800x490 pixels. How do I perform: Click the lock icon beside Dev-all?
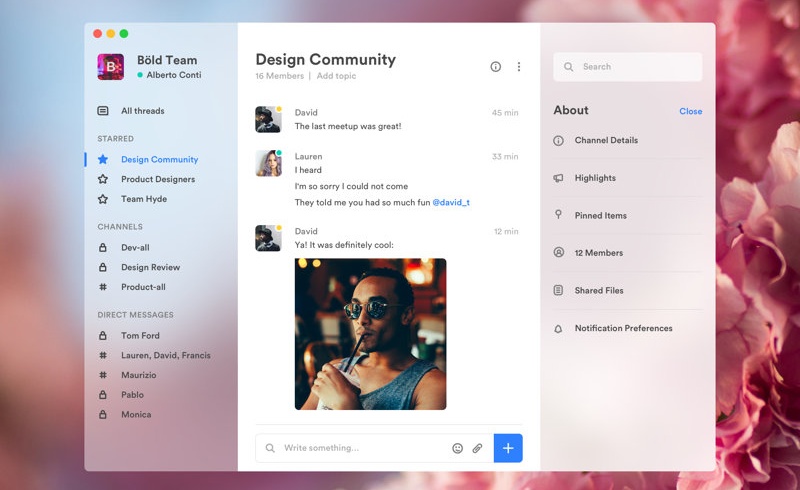(x=103, y=248)
